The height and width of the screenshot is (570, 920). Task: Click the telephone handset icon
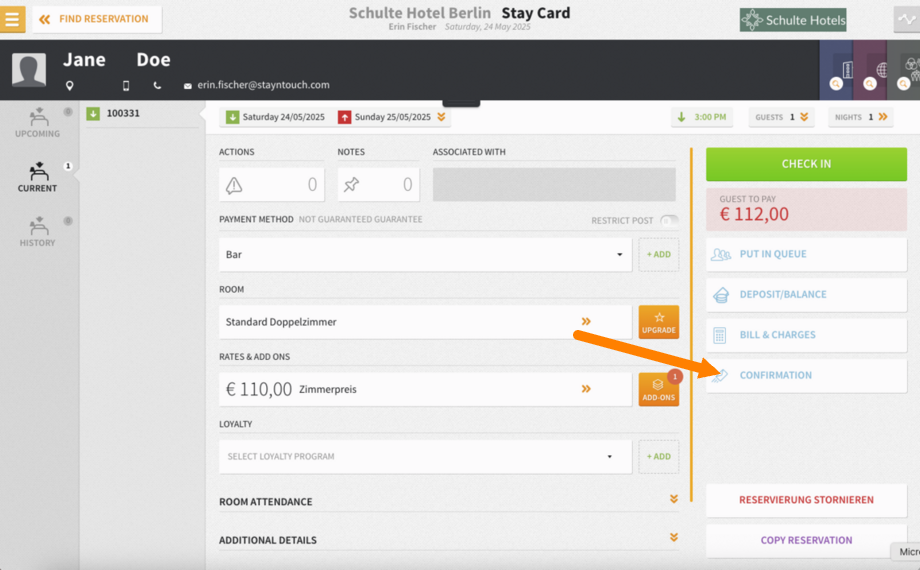pyautogui.click(x=157, y=86)
